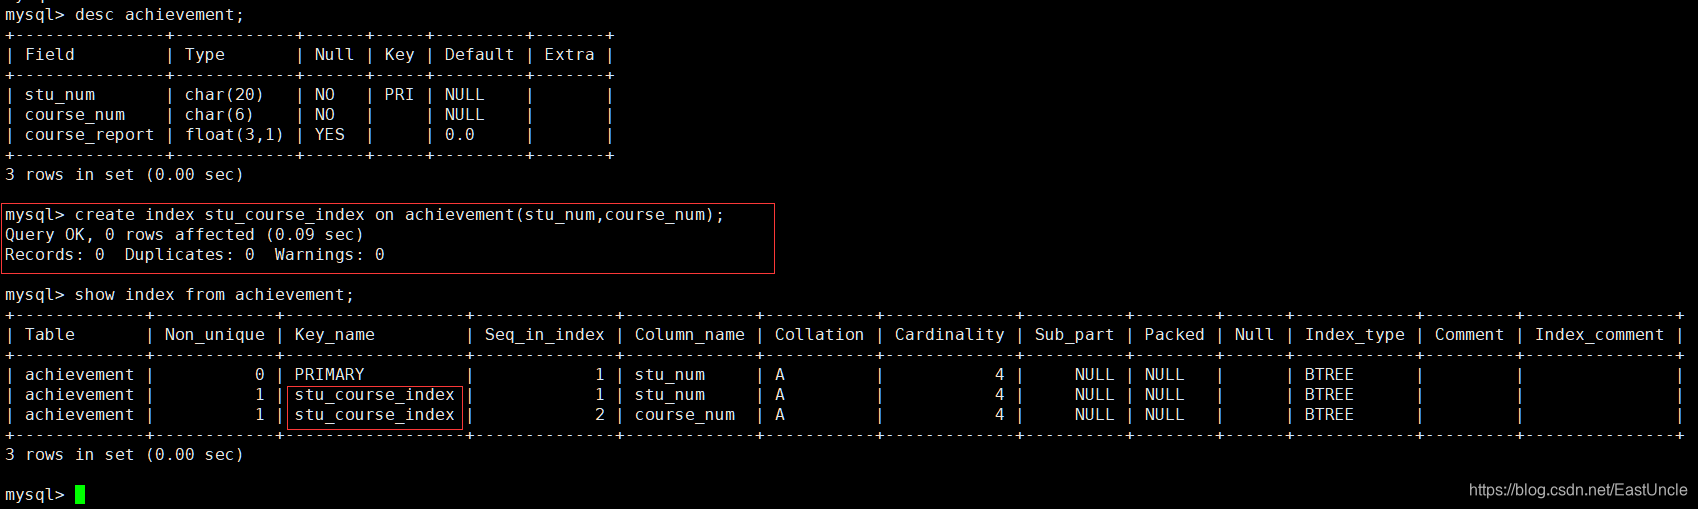Click 'BTREE' in the course_num index row
The image size is (1698, 509).
1329,415
